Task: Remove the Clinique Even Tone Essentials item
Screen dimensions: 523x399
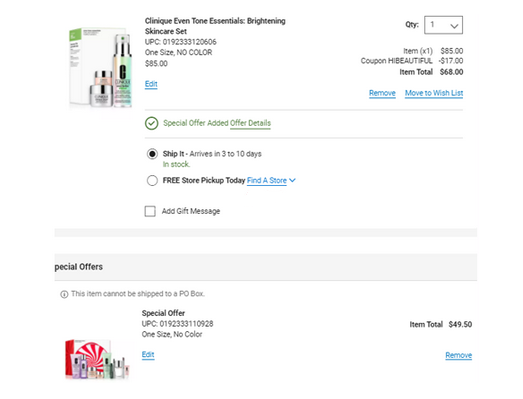Action: click(382, 93)
